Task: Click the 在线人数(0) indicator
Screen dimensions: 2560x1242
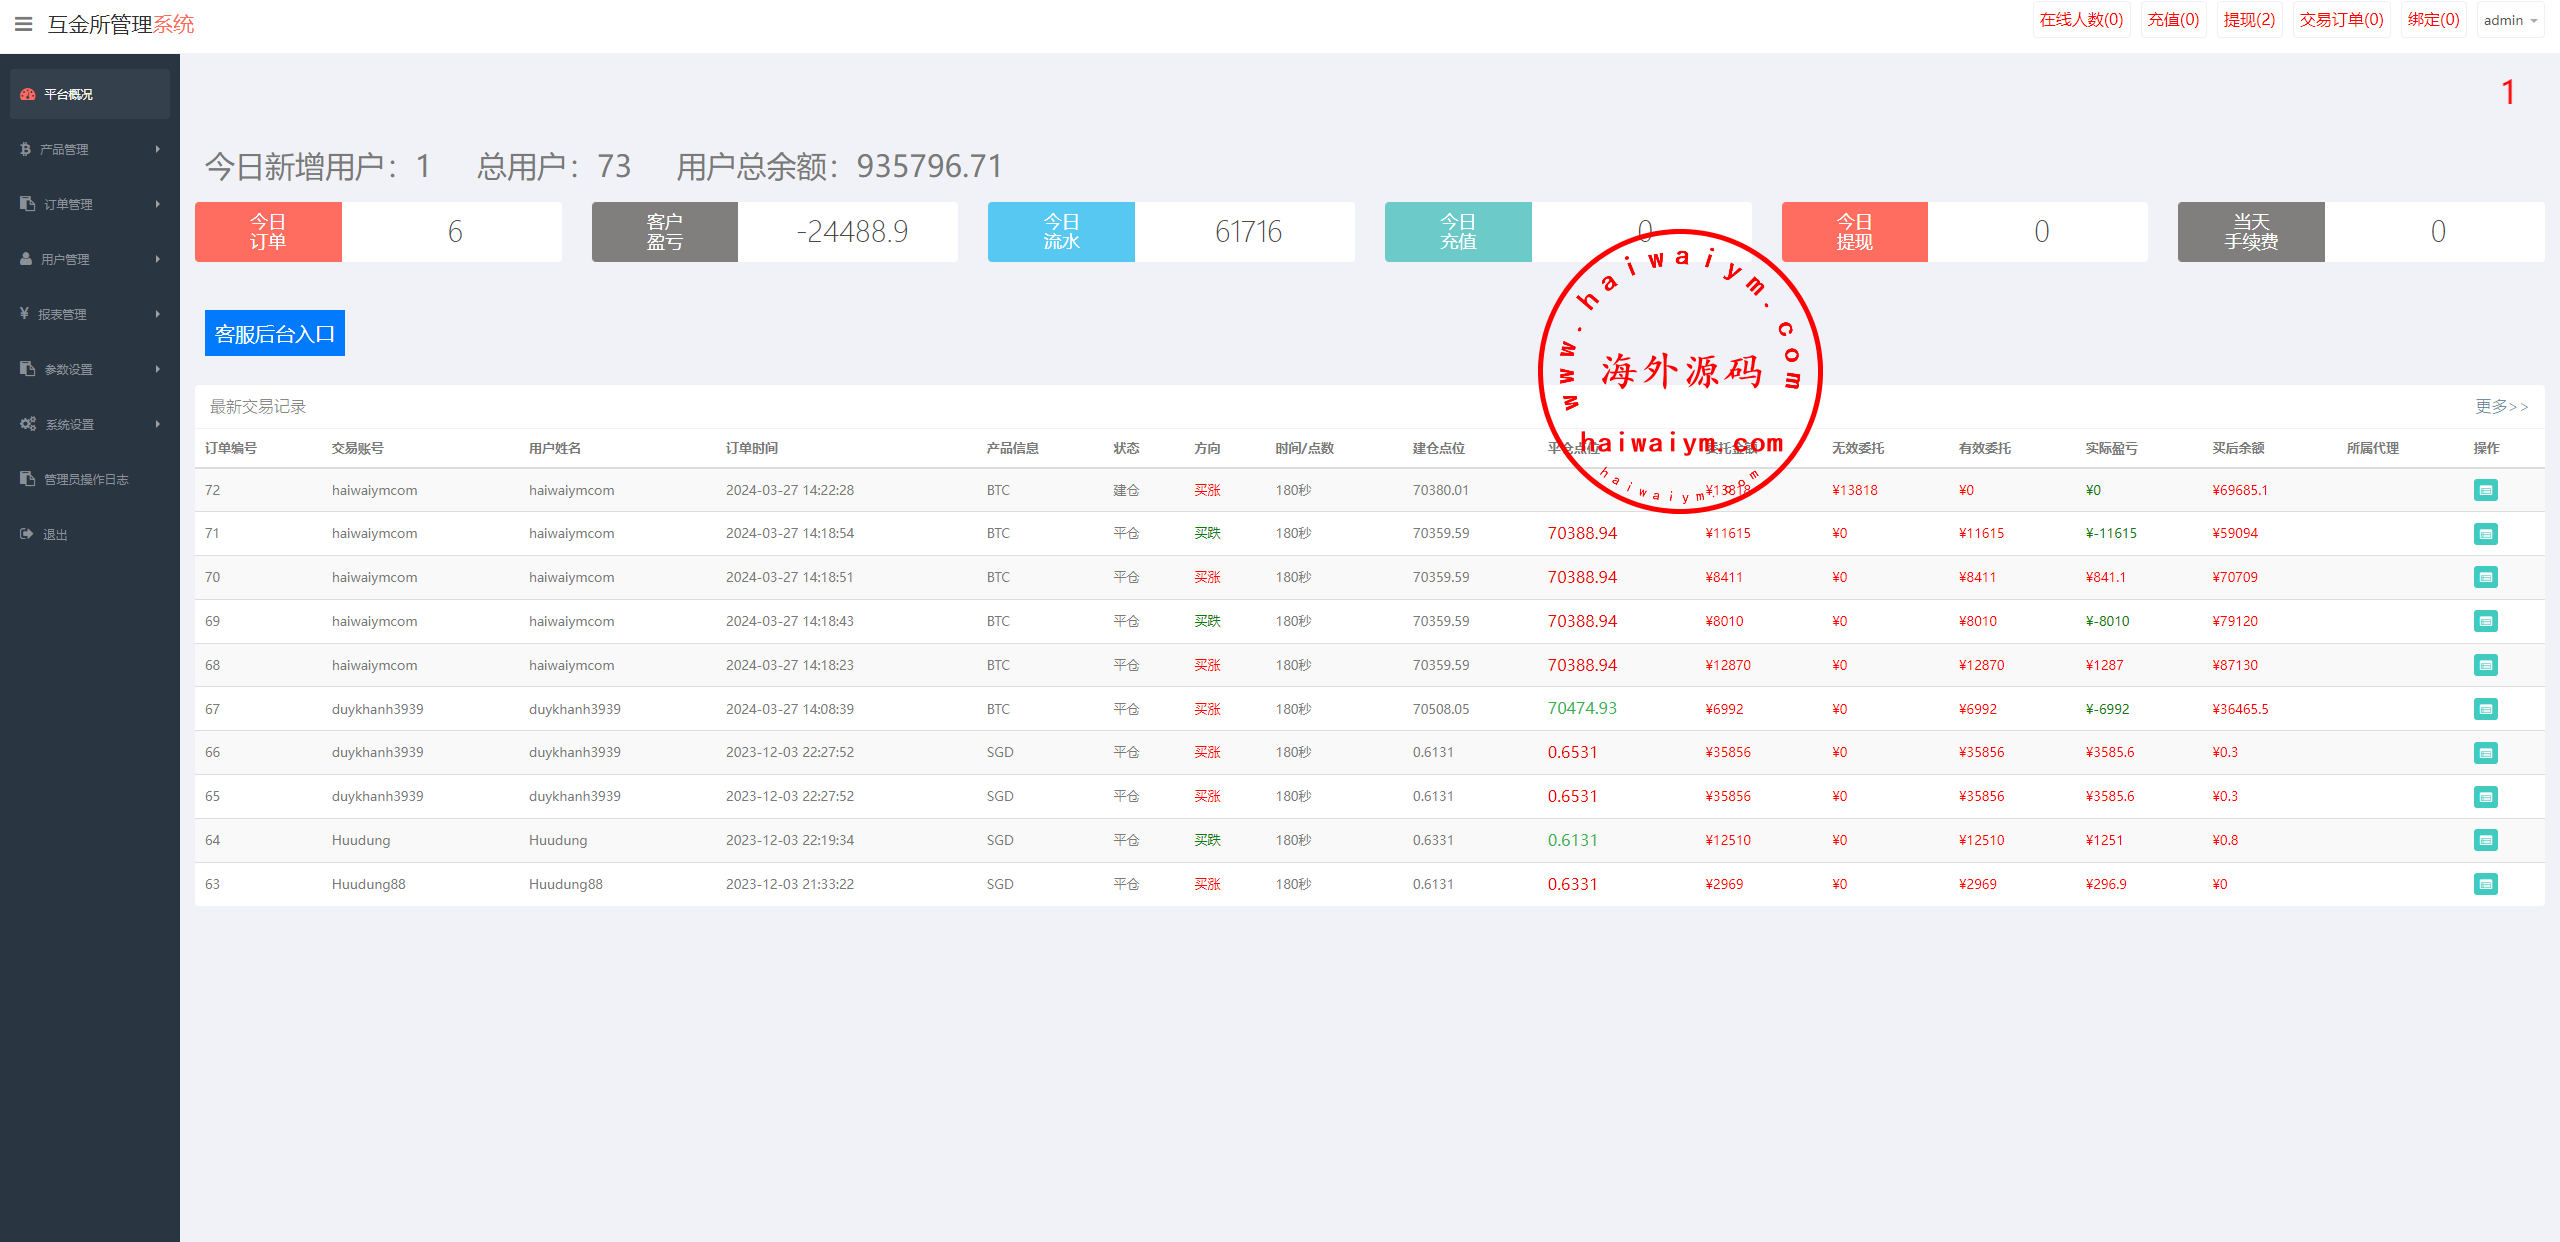Action: (2081, 20)
